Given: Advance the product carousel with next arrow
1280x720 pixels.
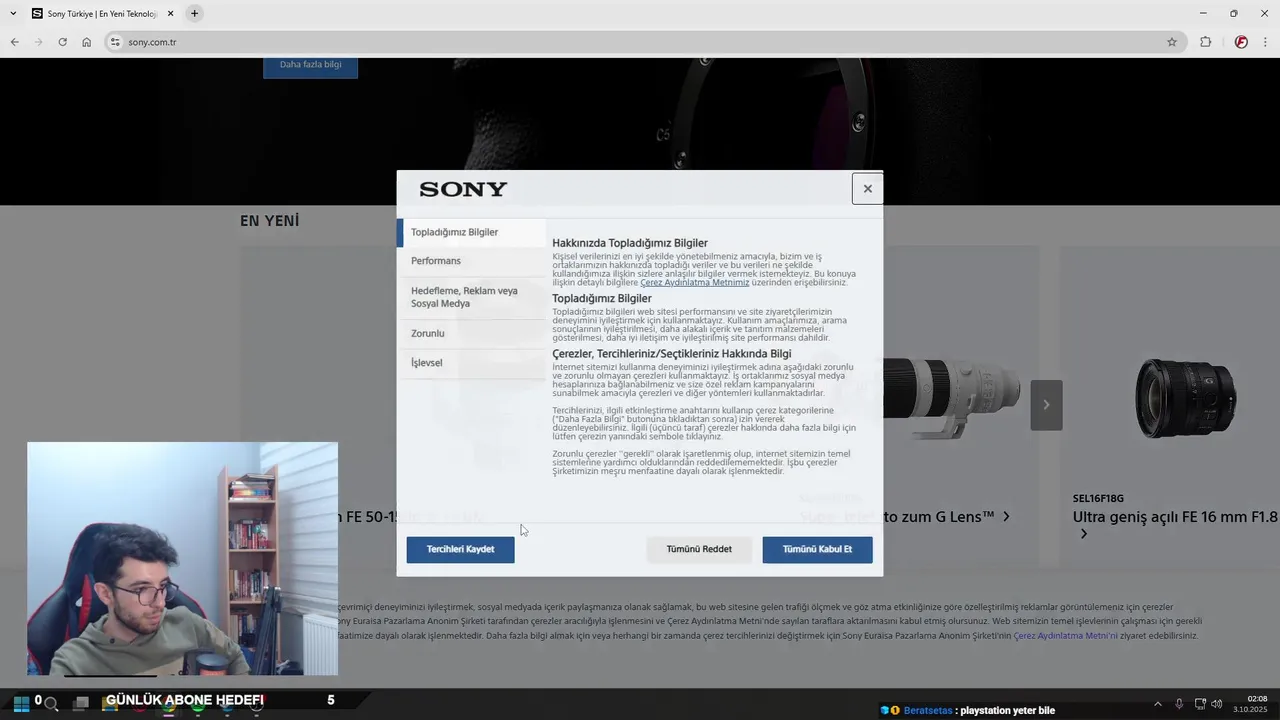Looking at the screenshot, I should click(1046, 405).
